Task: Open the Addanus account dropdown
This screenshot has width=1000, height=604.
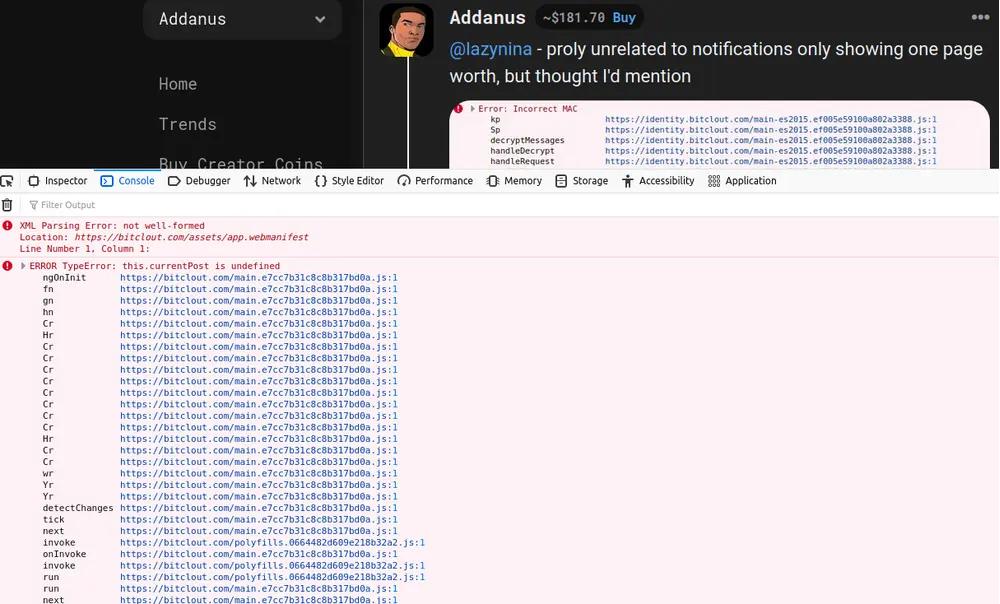Action: (x=320, y=19)
